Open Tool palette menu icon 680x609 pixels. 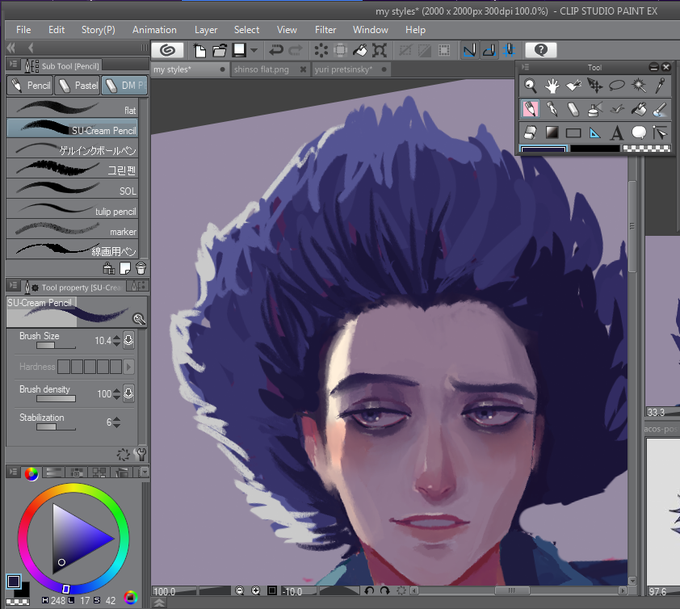coord(525,67)
